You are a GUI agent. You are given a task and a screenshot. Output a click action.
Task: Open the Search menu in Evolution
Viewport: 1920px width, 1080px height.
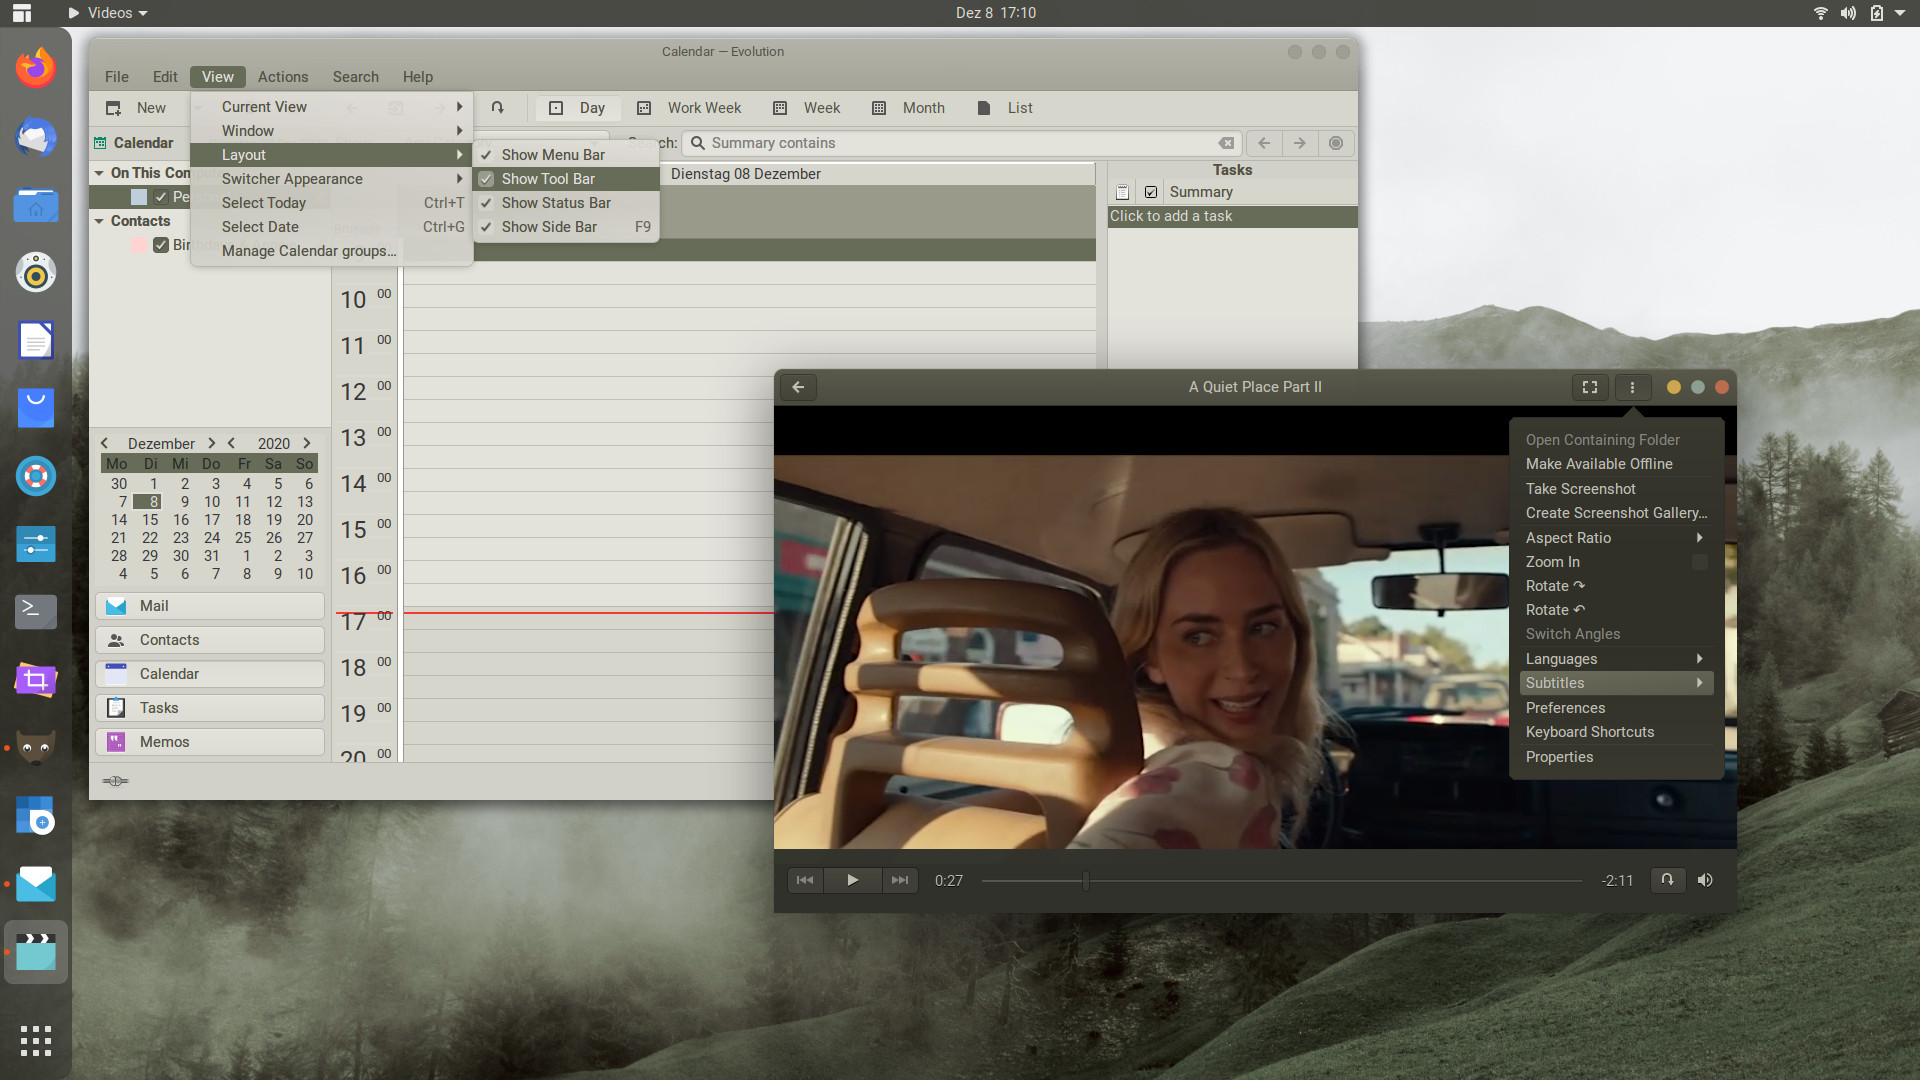355,77
